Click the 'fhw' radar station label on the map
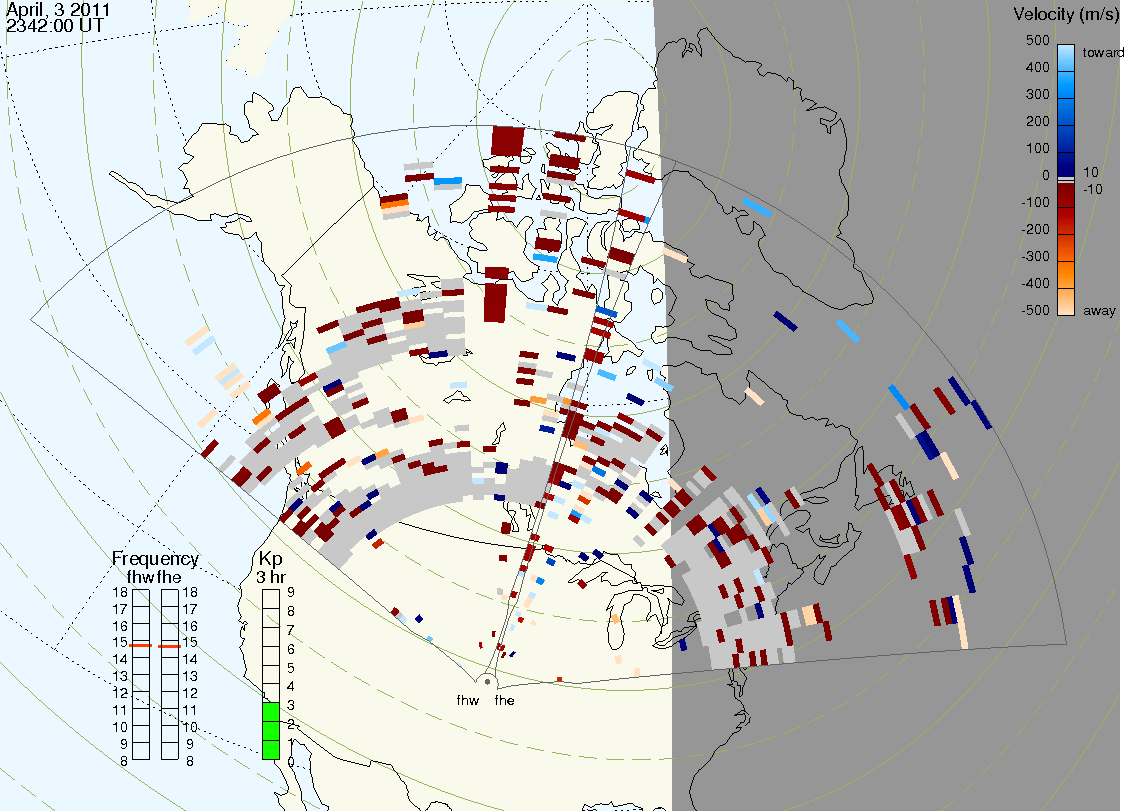The width and height of the screenshot is (1124, 811). coord(467,700)
